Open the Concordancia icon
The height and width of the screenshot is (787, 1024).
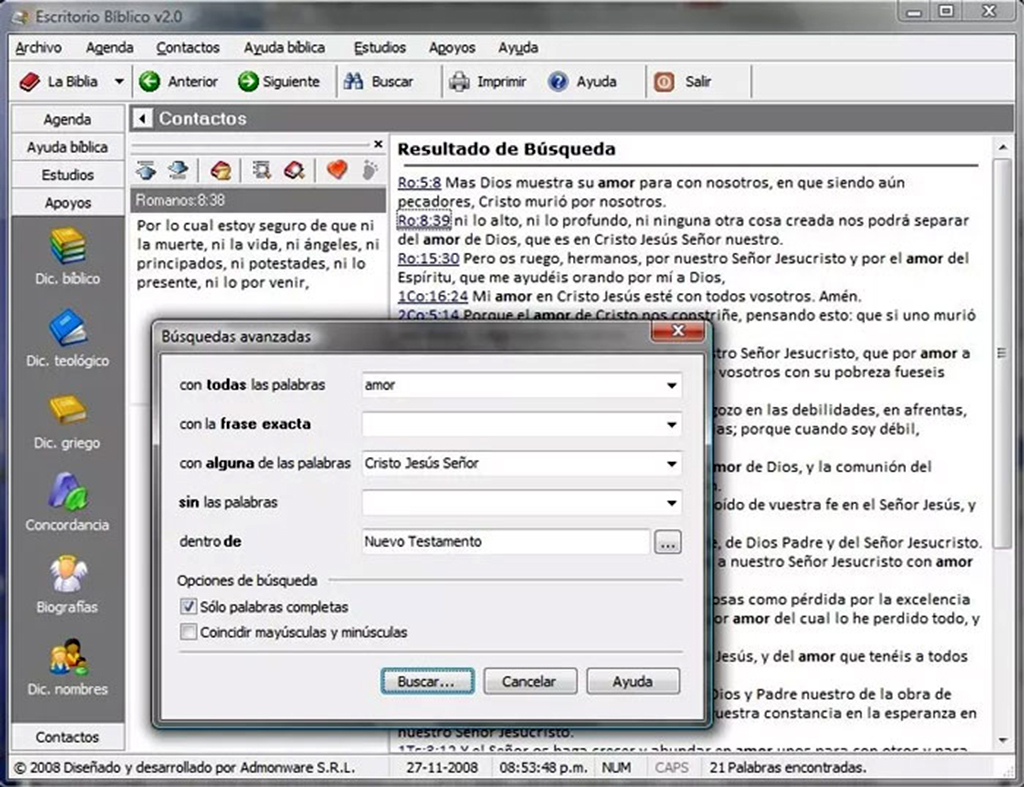(67, 491)
